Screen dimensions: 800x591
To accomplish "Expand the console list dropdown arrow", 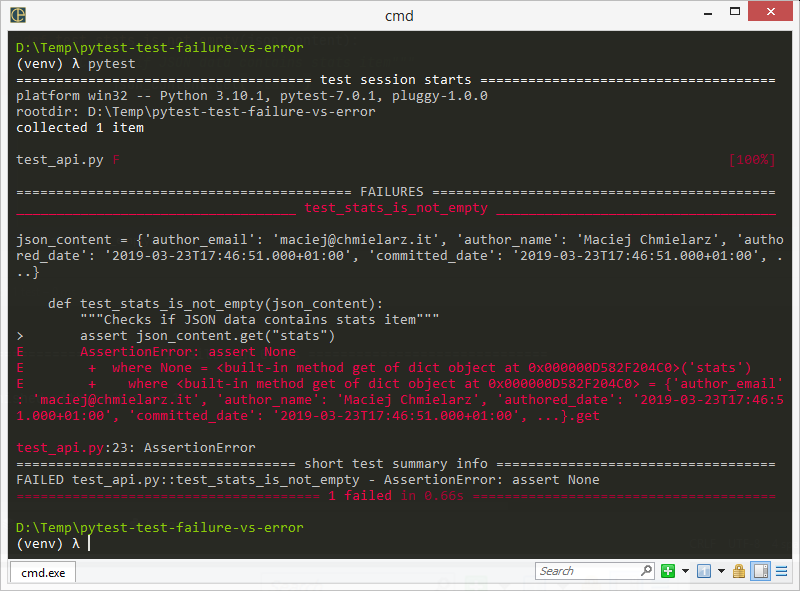I will pyautogui.click(x=721, y=571).
